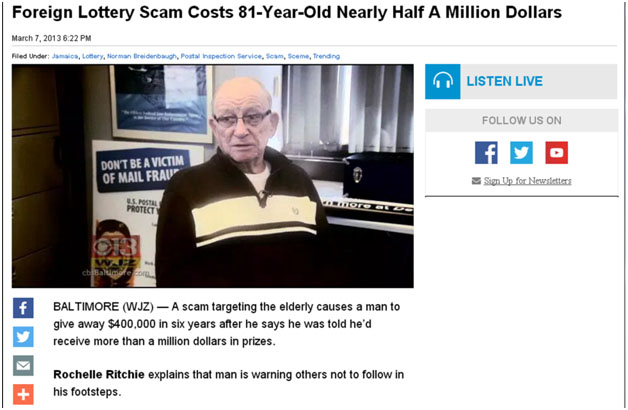The width and height of the screenshot is (628, 410).
Task: Share article via Facebook side button
Action: (23, 308)
